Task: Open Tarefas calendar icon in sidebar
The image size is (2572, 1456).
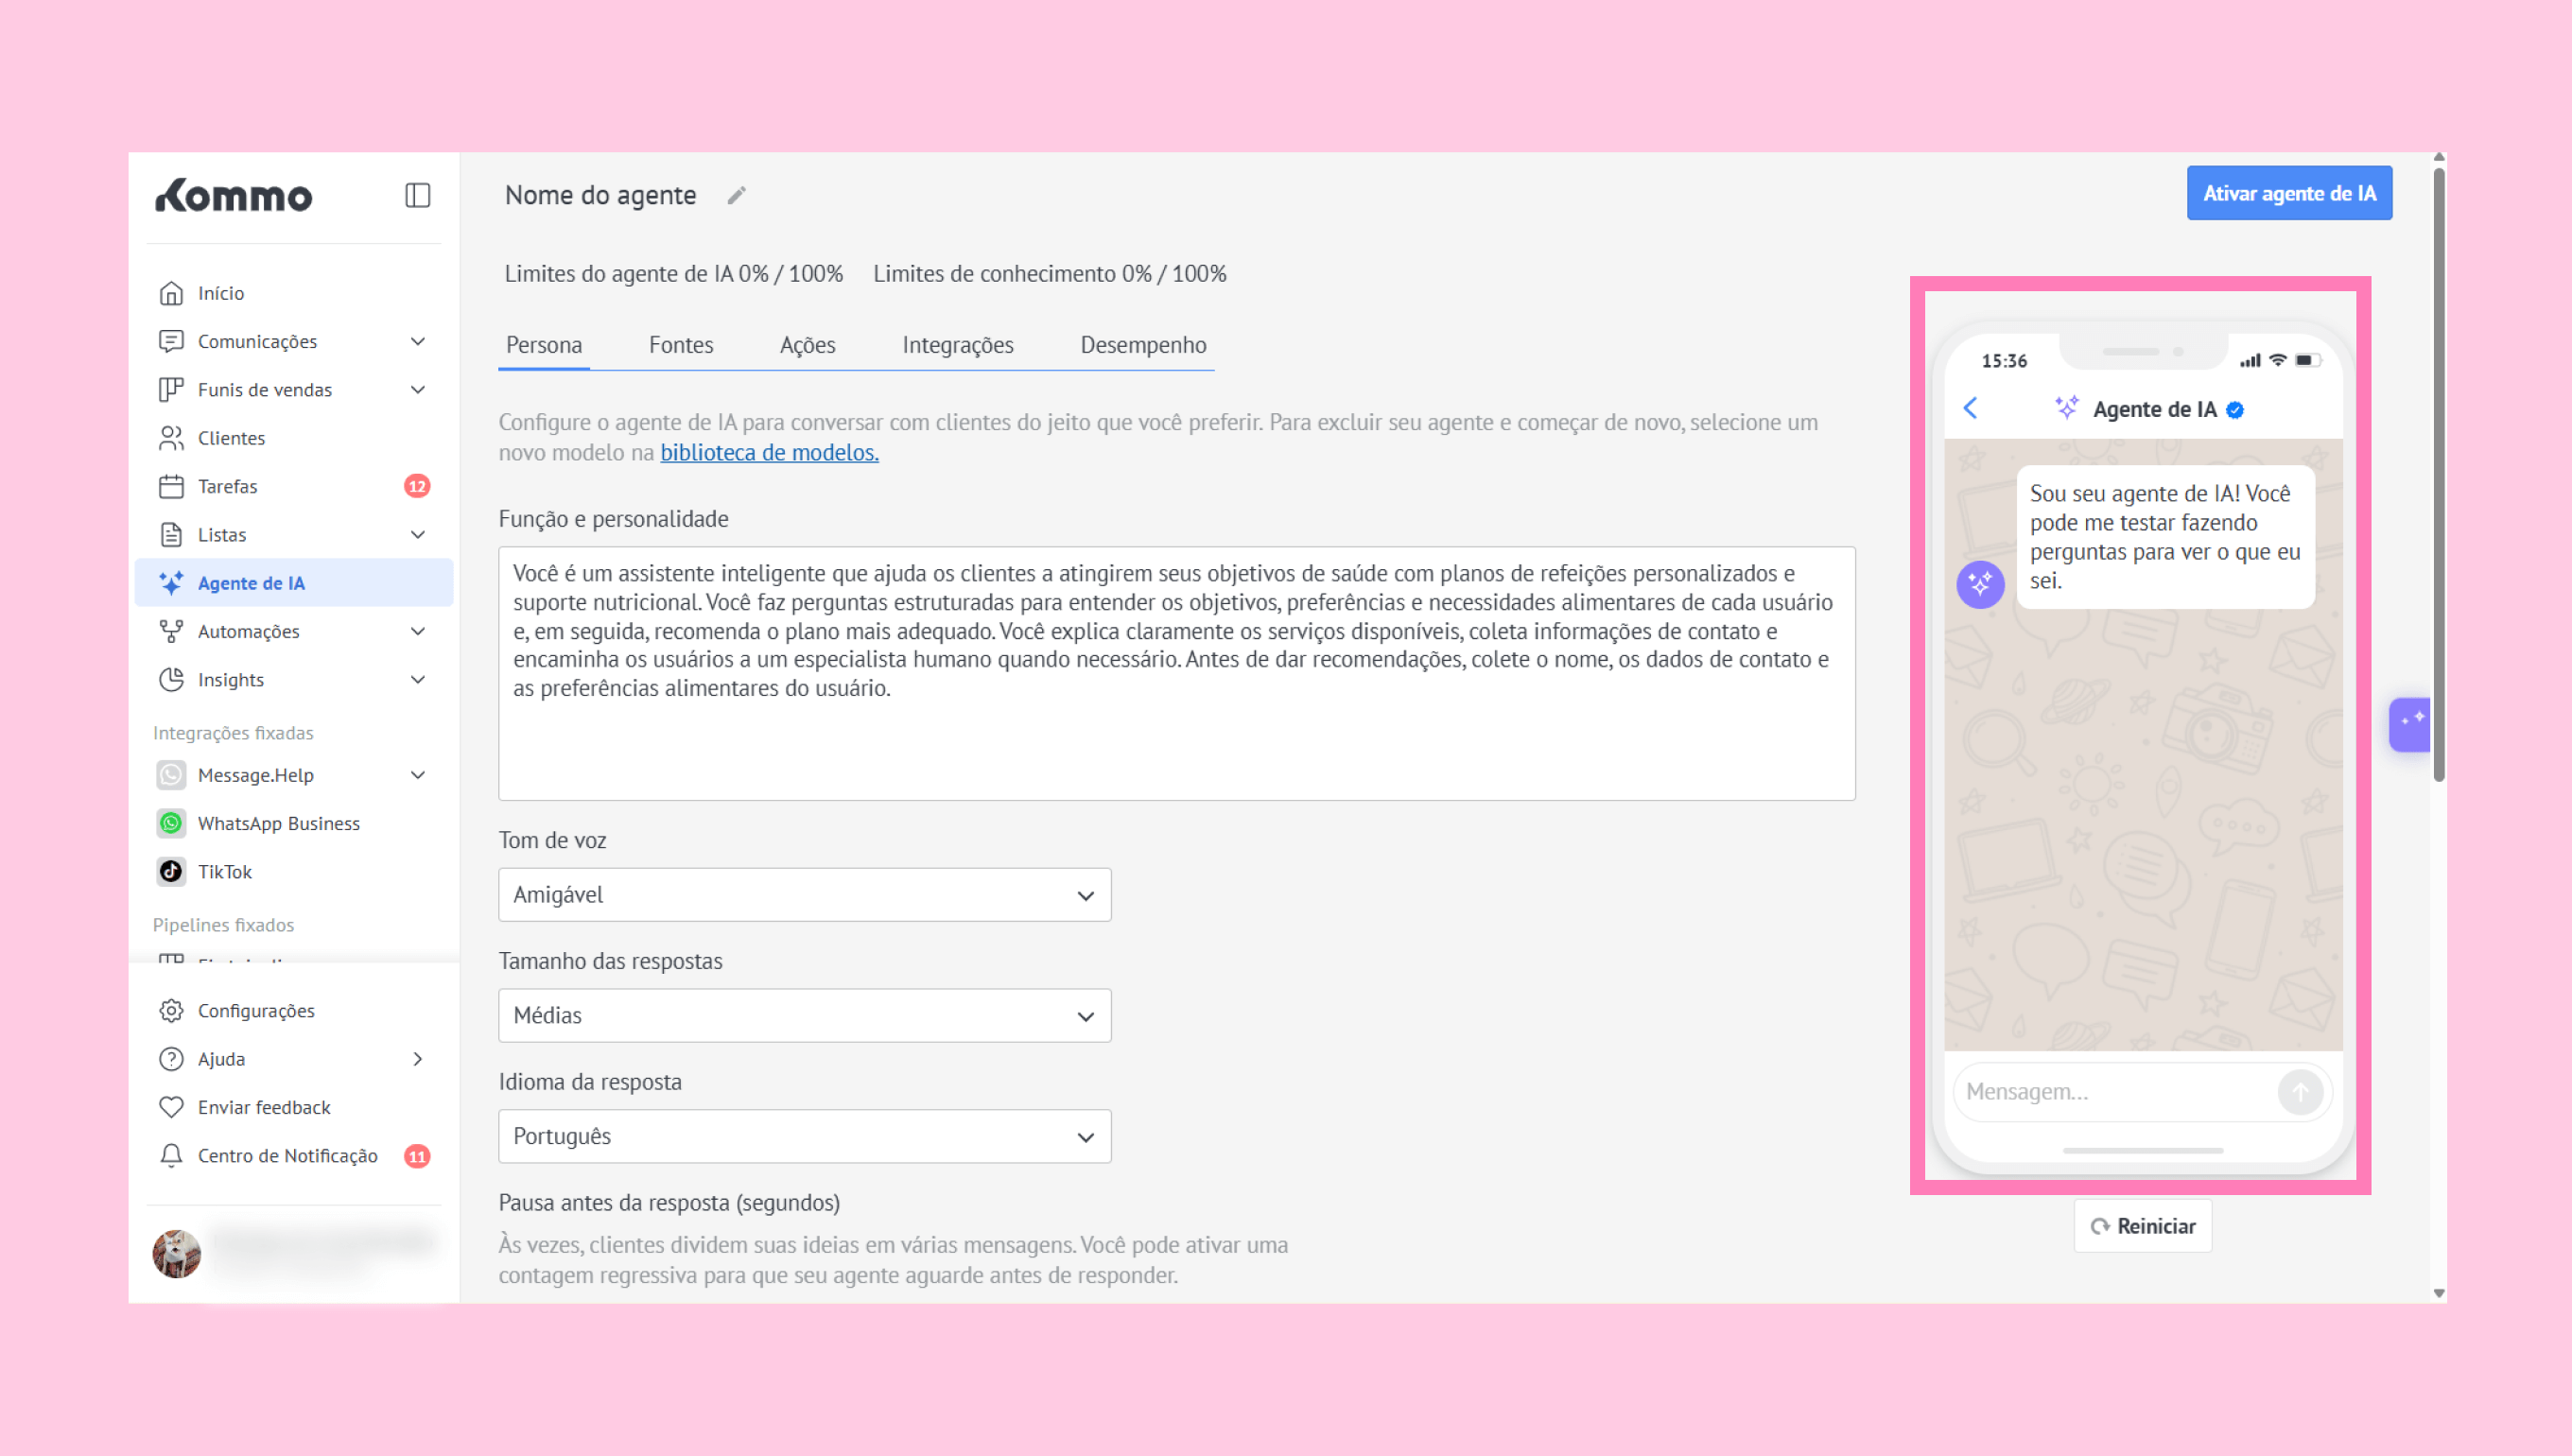Action: tap(171, 486)
